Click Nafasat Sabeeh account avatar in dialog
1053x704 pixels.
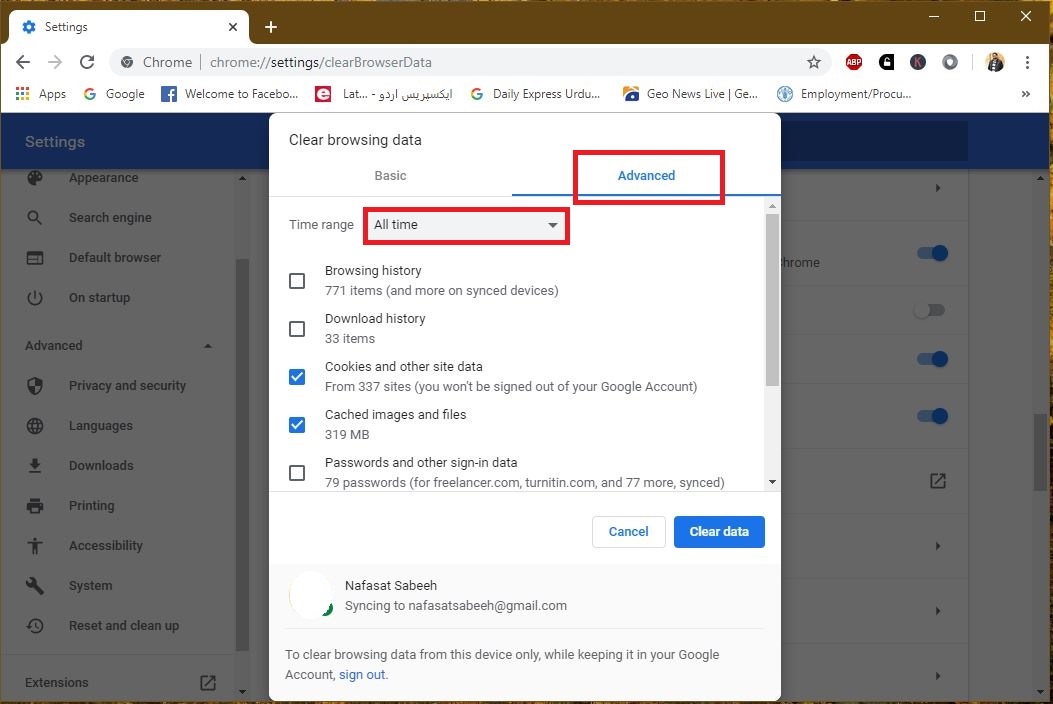click(x=311, y=595)
